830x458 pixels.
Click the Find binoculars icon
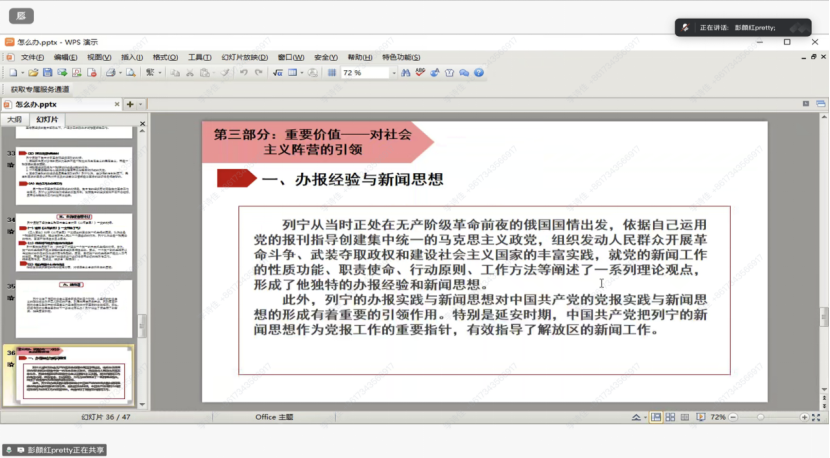click(407, 73)
